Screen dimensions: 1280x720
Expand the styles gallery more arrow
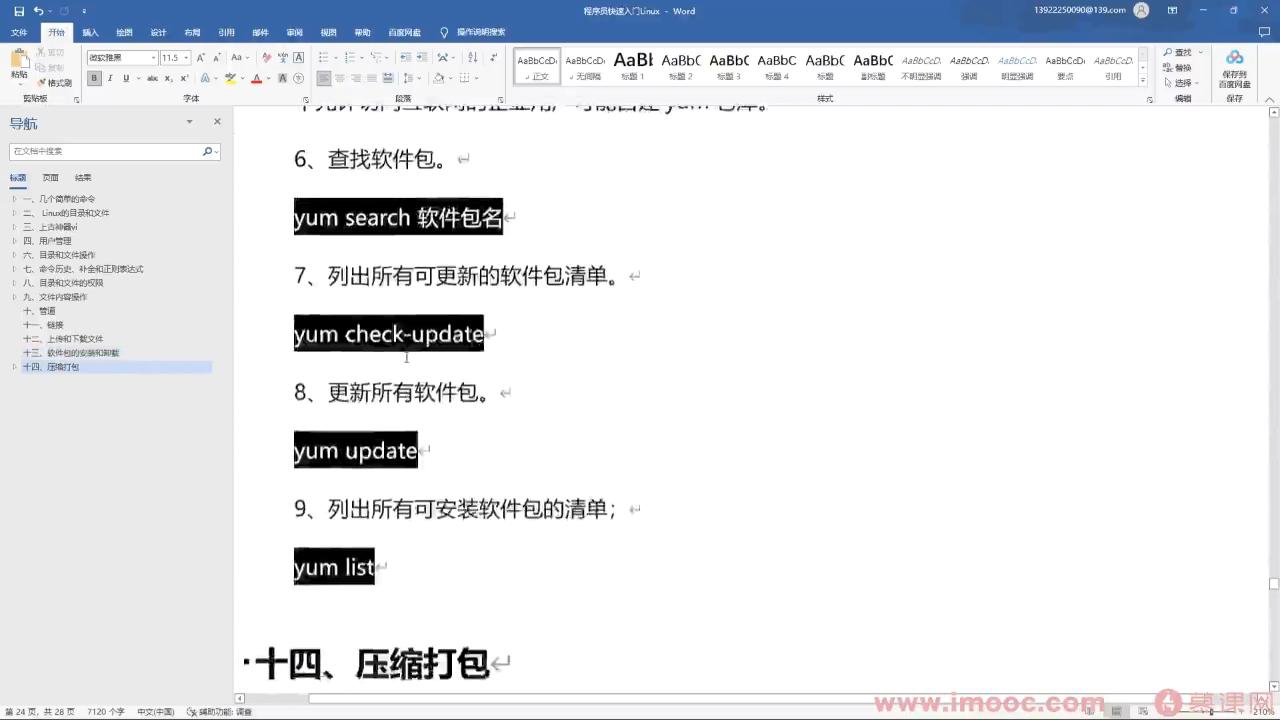point(1144,80)
